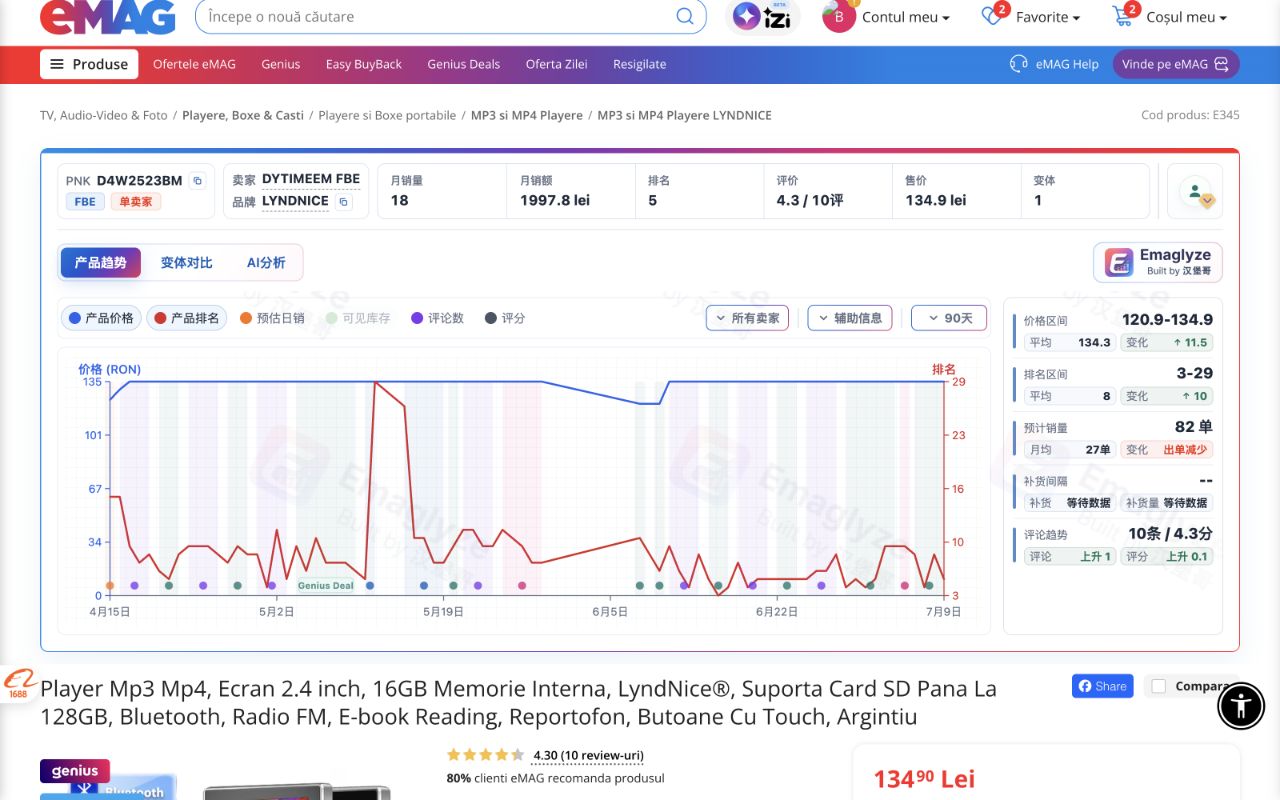1280x800 pixels.
Task: Click the Emaglyze logo badge
Action: tap(1157, 263)
